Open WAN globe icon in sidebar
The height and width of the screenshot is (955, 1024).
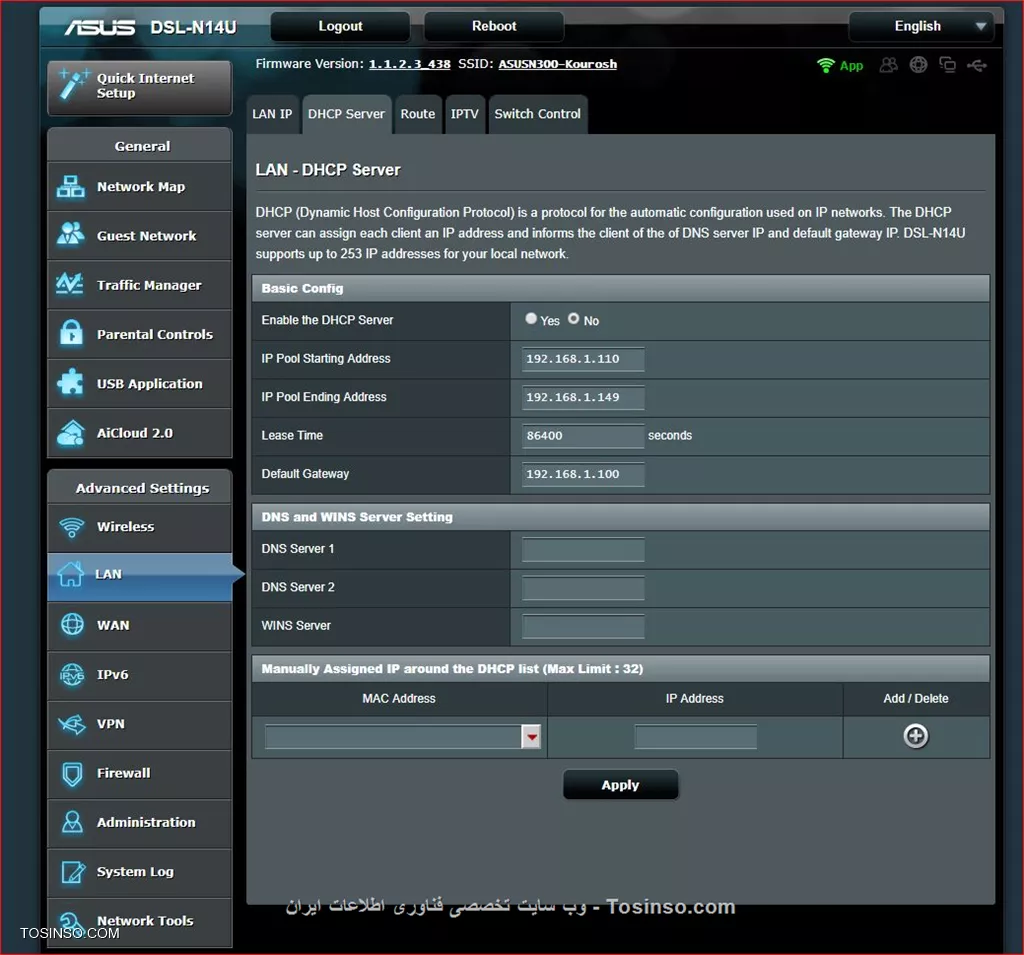click(72, 624)
